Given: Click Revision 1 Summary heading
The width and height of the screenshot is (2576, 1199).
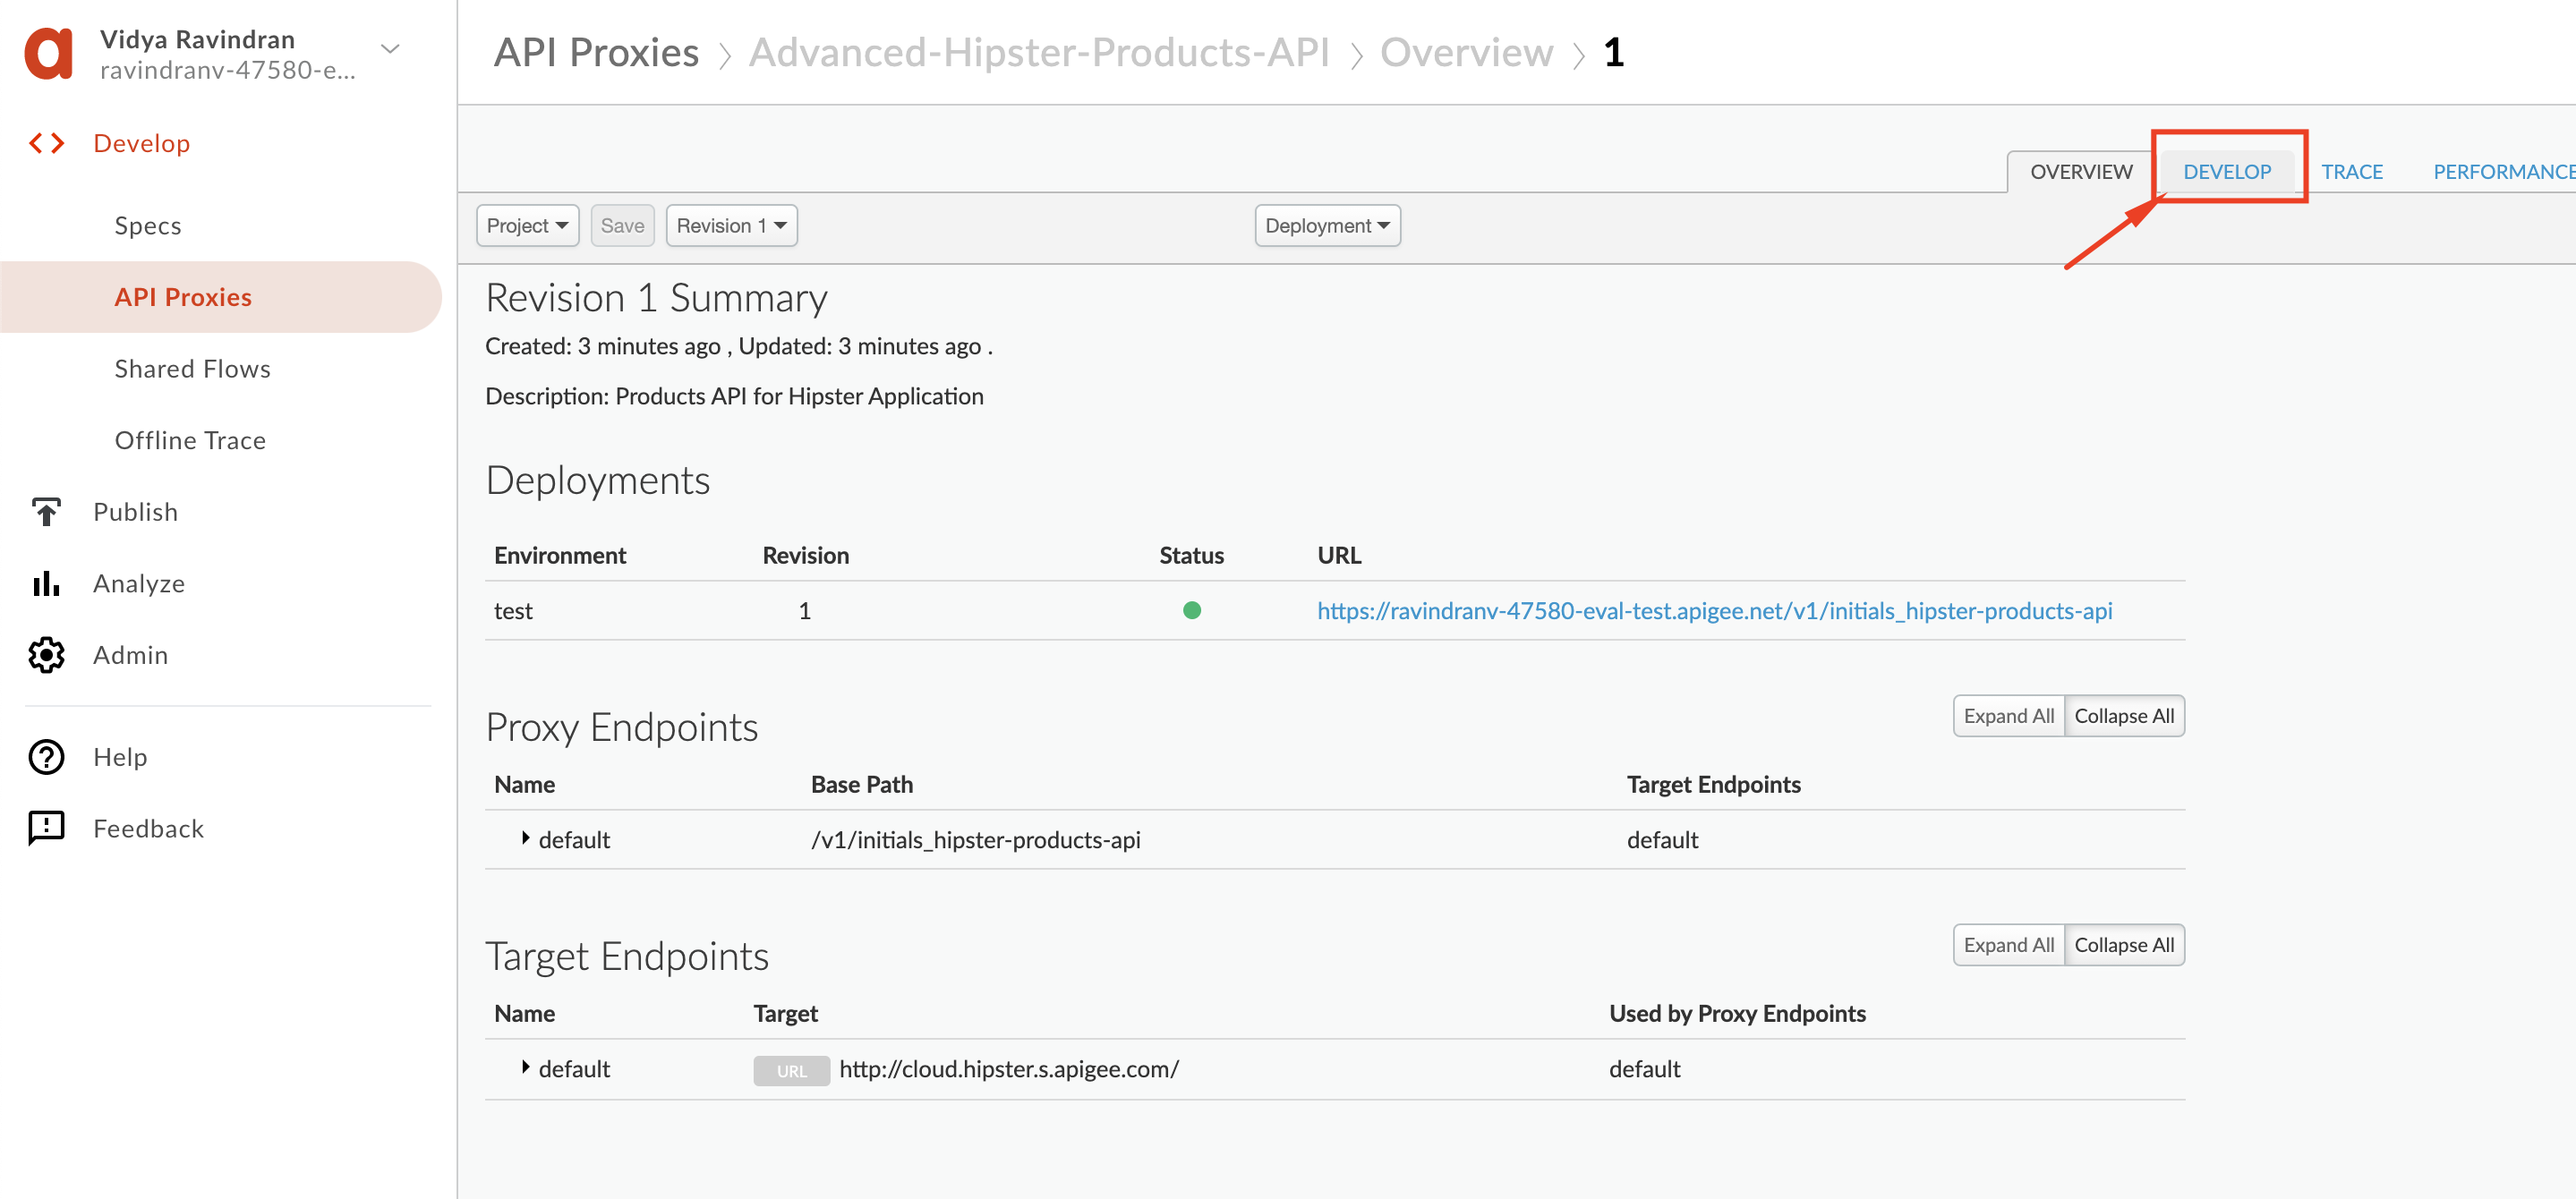Looking at the screenshot, I should tap(656, 298).
